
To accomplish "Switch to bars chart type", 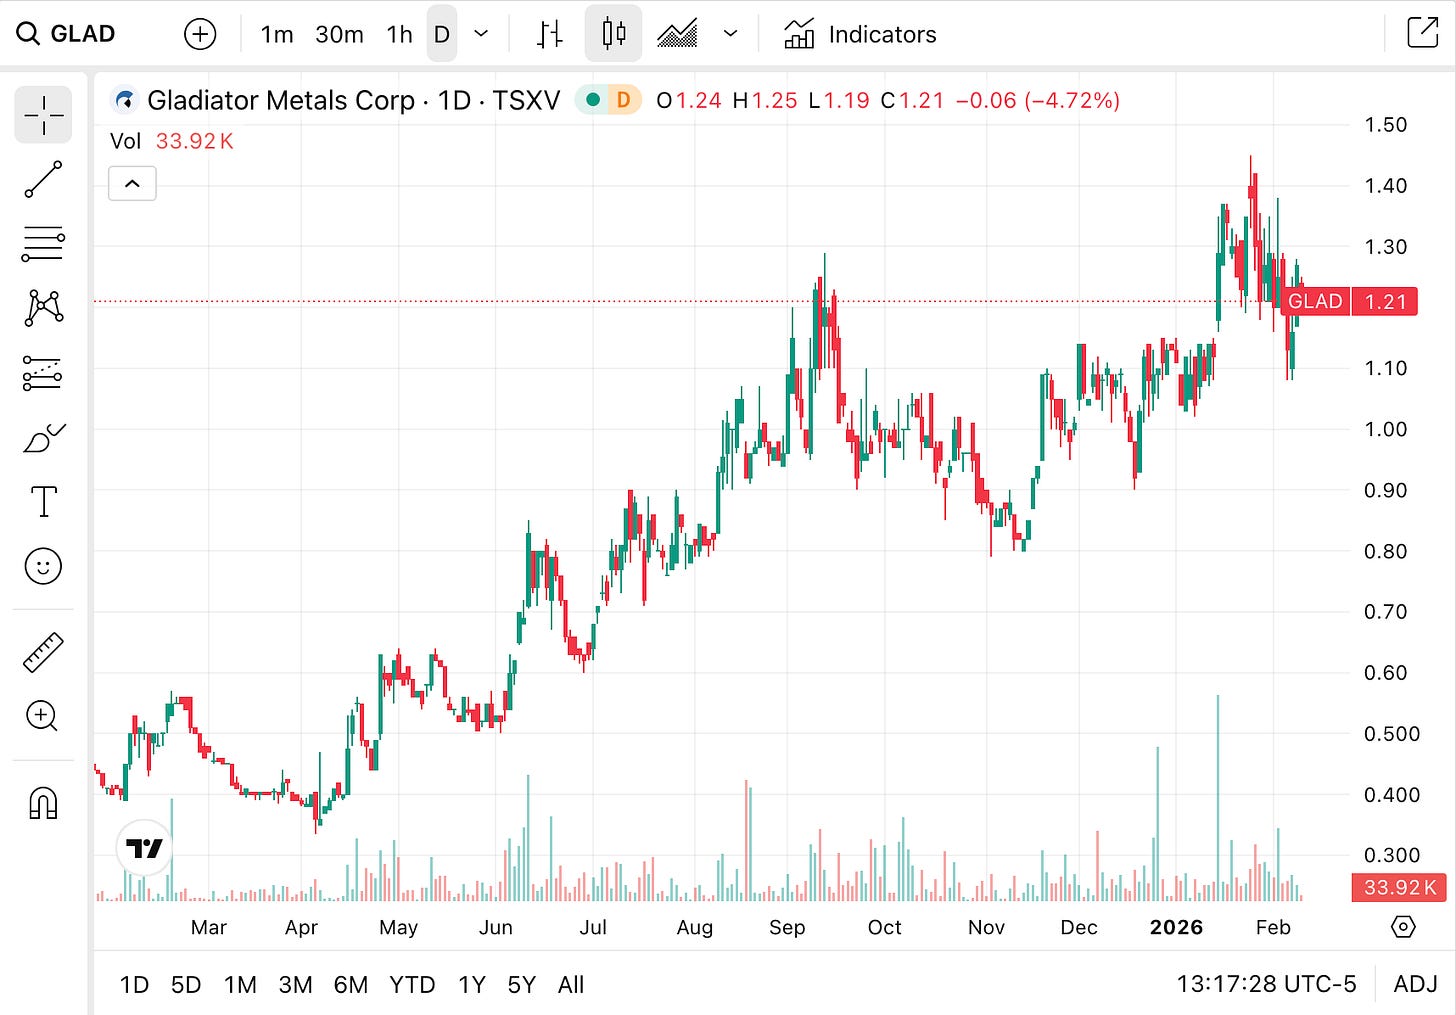I will pos(549,34).
